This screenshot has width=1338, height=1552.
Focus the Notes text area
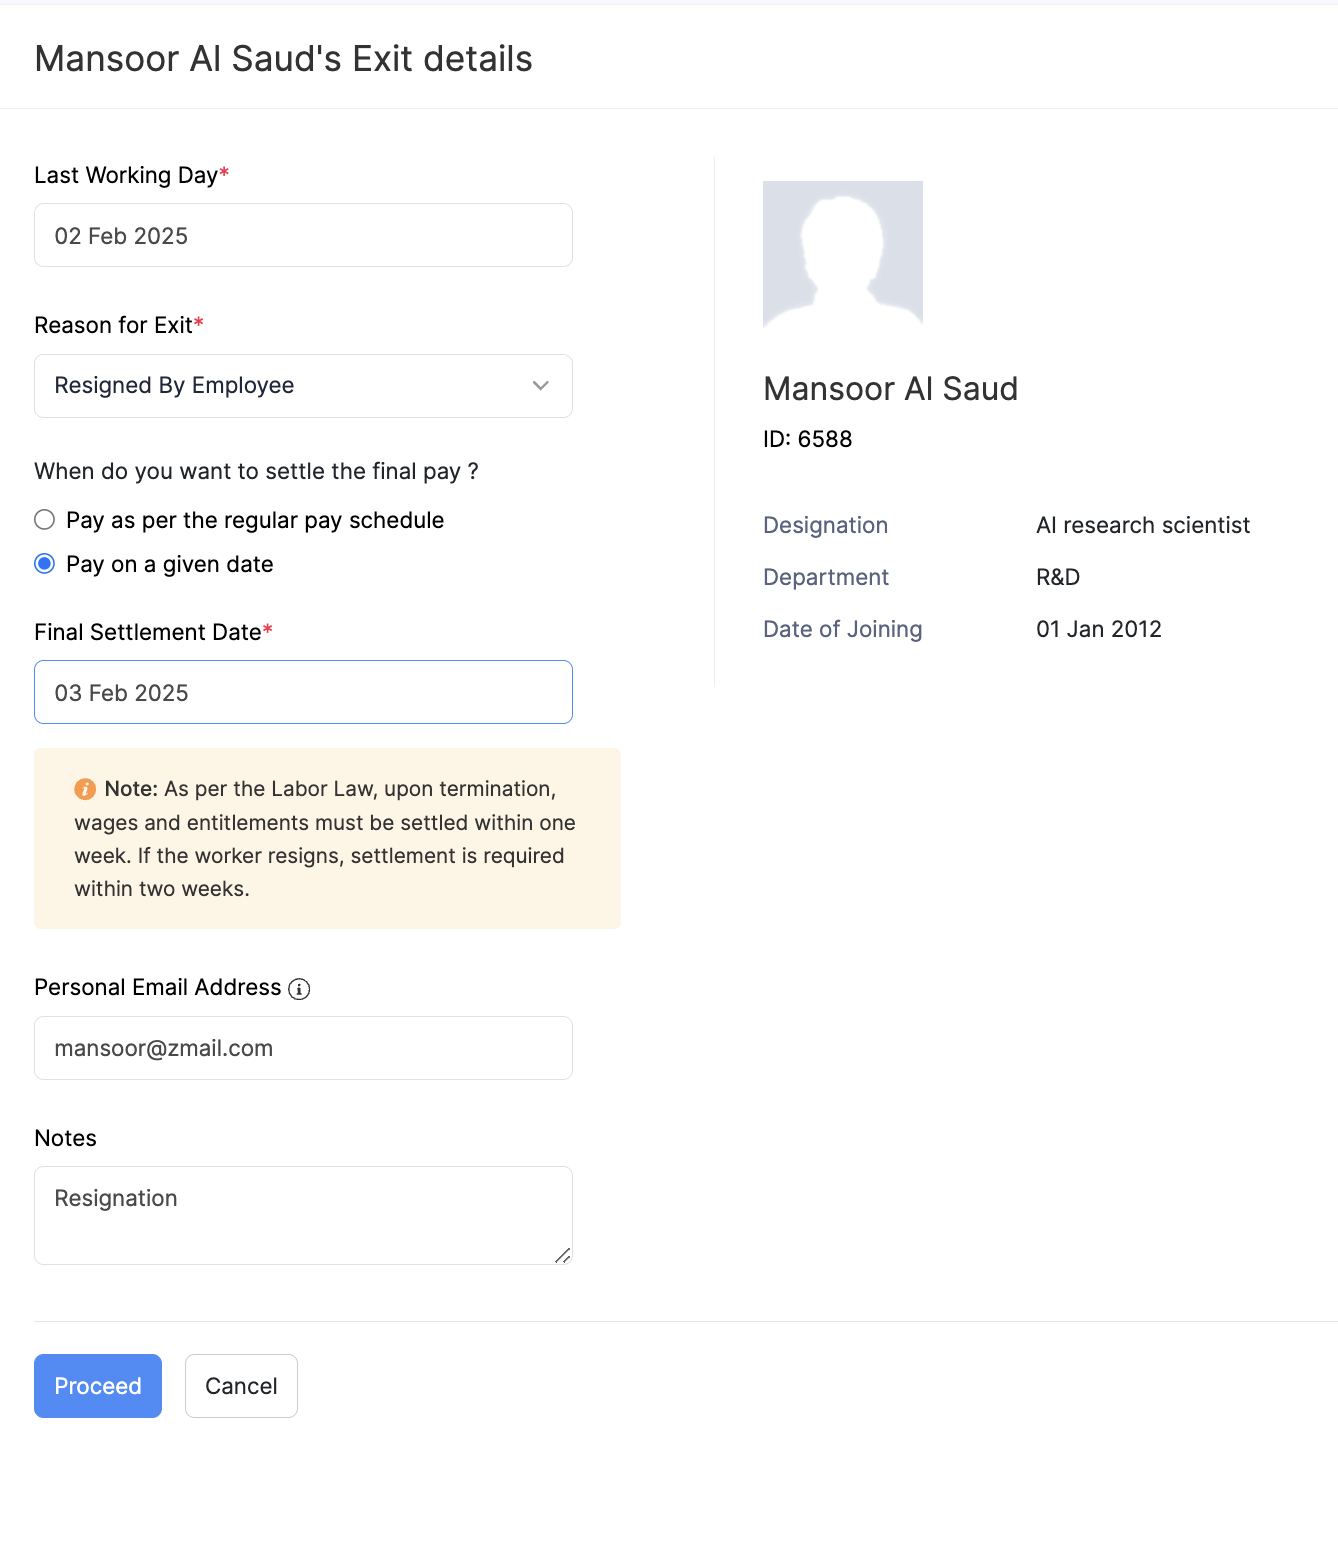[303, 1215]
